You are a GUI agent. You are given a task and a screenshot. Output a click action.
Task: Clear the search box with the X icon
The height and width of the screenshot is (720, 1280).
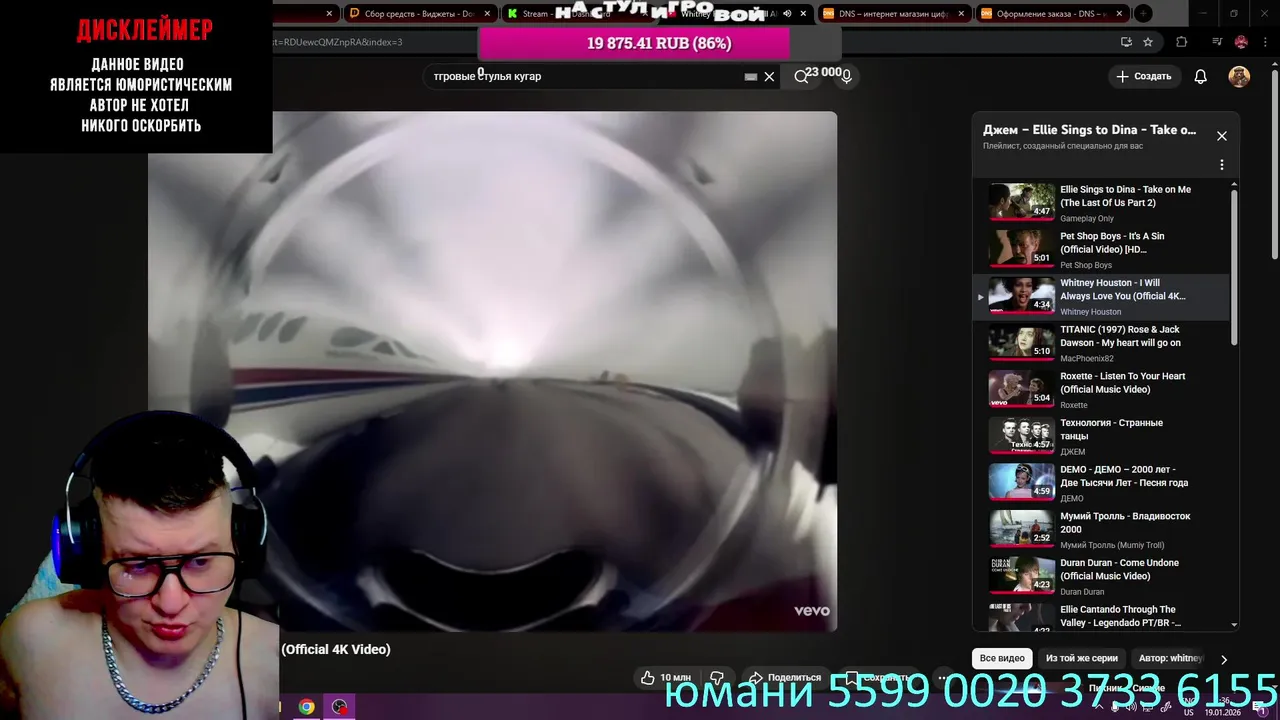(x=769, y=76)
